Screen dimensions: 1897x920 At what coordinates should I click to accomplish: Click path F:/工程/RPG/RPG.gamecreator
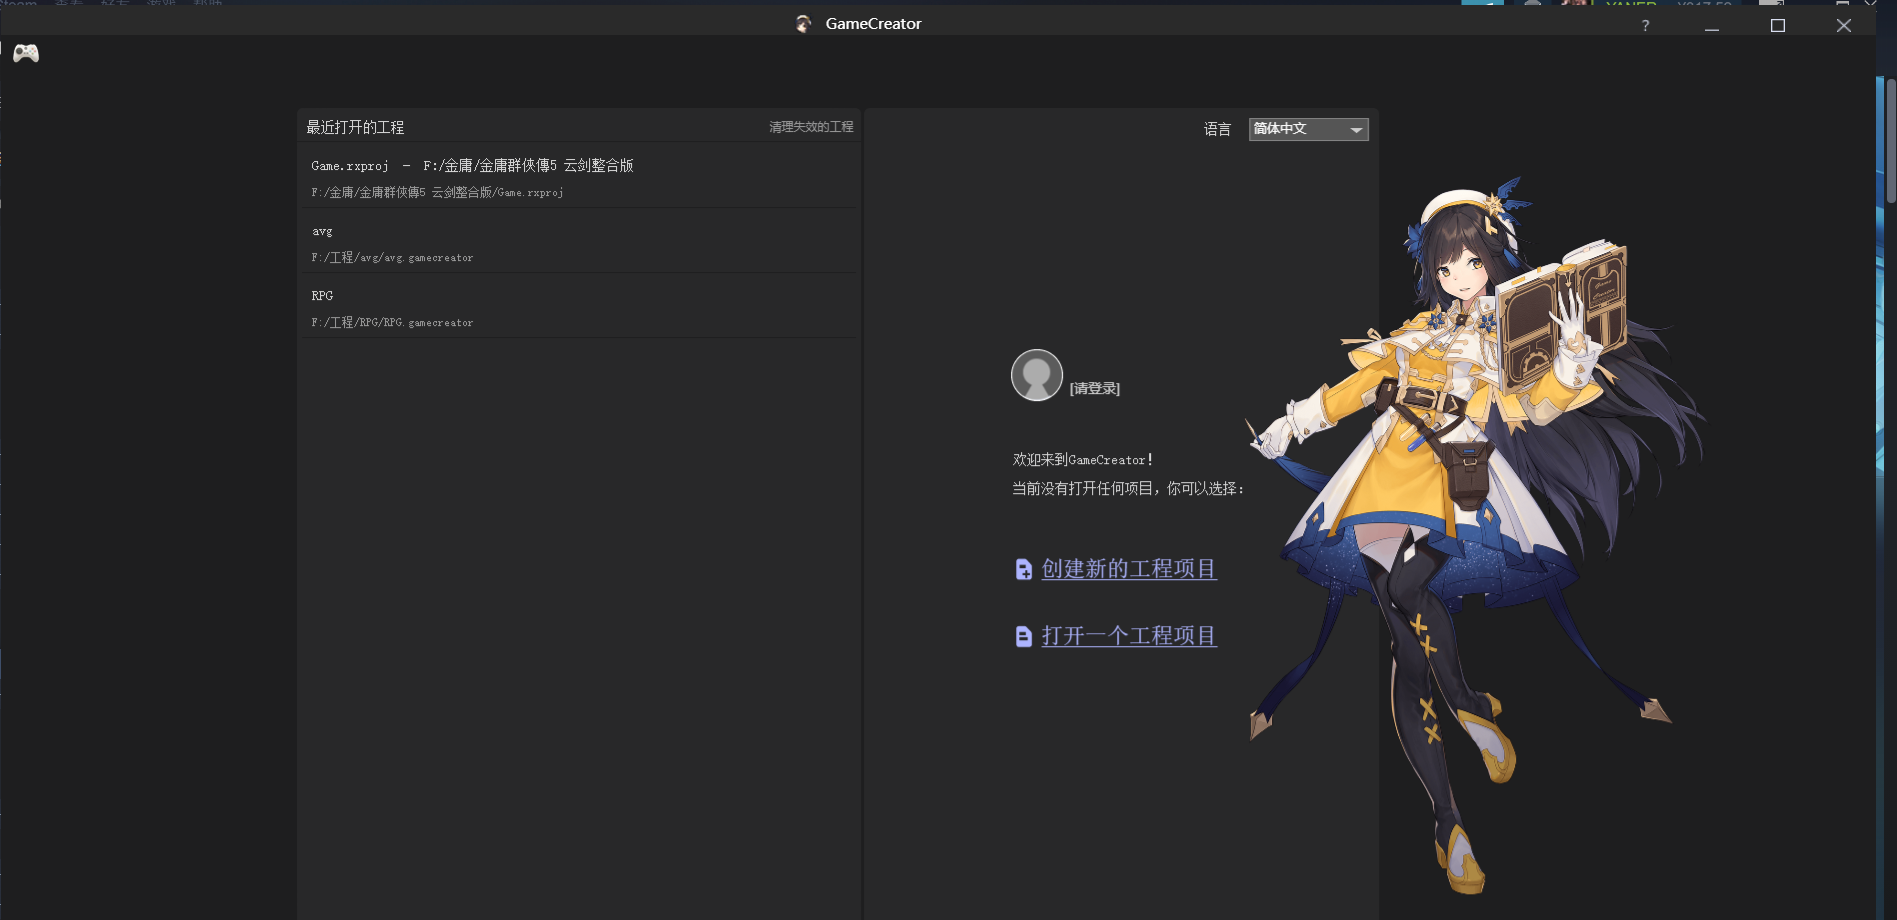coord(392,323)
